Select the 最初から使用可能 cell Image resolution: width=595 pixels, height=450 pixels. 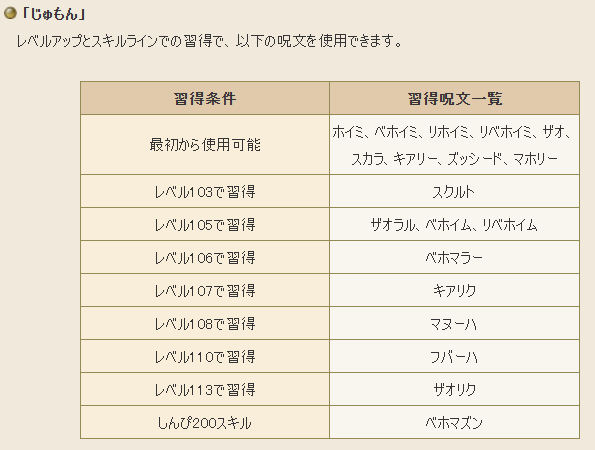(205, 145)
